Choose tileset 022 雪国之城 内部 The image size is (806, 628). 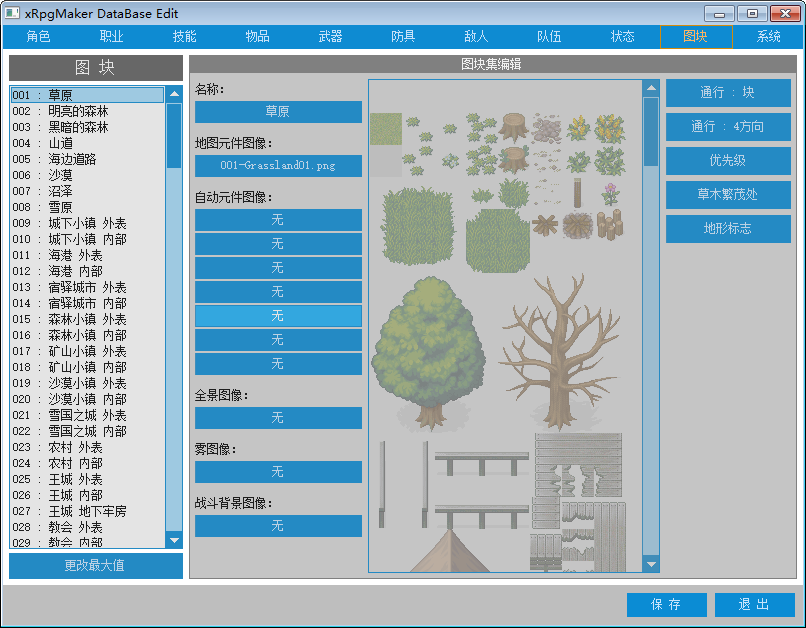tap(87, 431)
